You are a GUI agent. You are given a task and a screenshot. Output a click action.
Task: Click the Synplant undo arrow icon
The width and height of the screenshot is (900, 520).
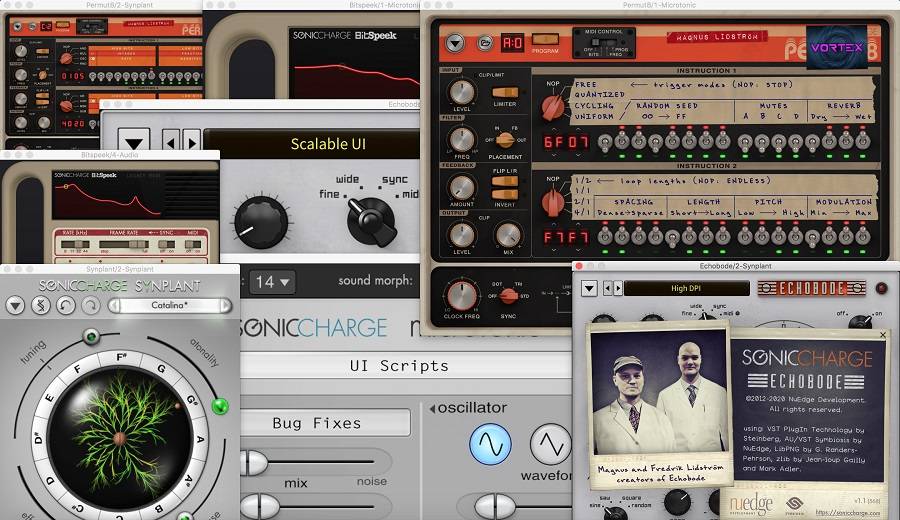pyautogui.click(x=65, y=305)
